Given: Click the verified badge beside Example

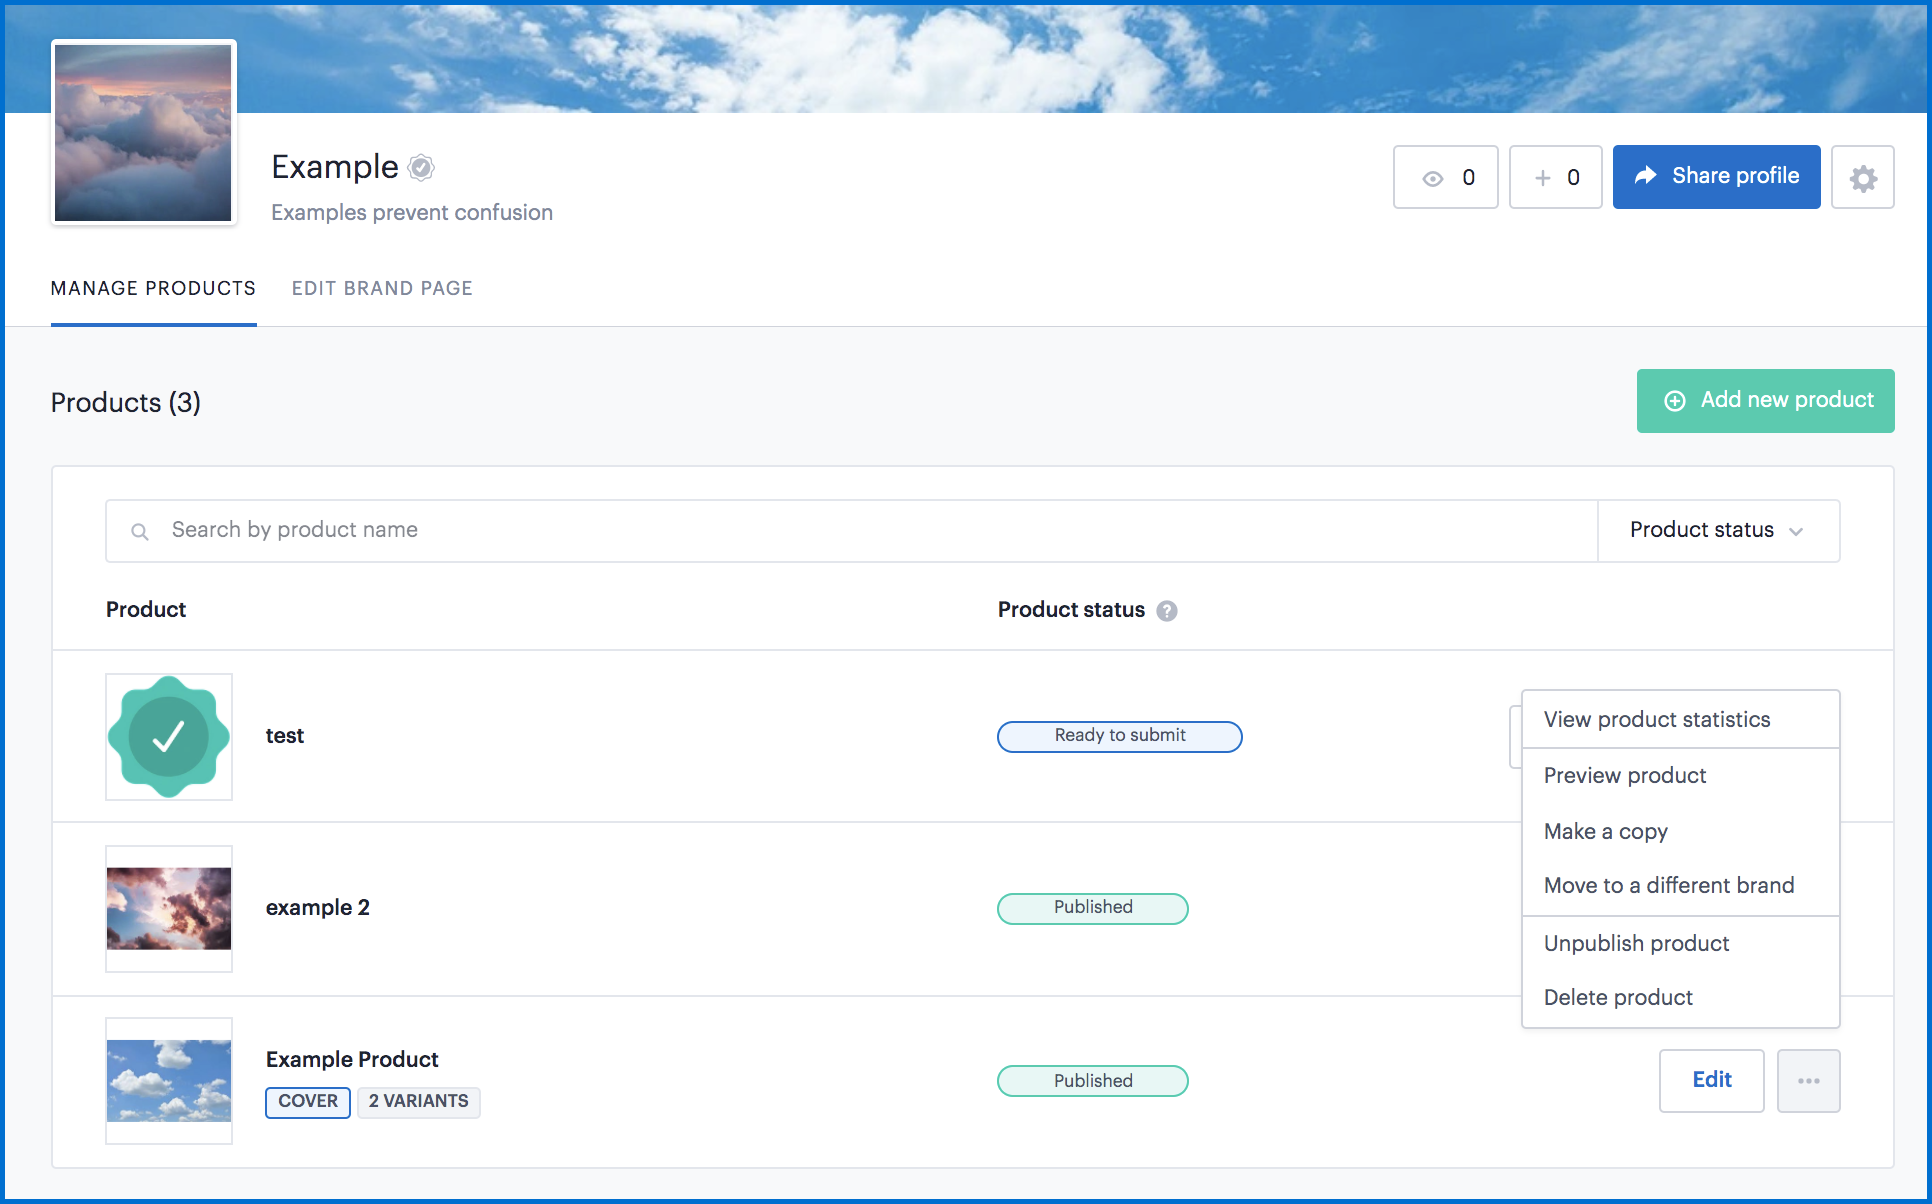Looking at the screenshot, I should click(422, 168).
